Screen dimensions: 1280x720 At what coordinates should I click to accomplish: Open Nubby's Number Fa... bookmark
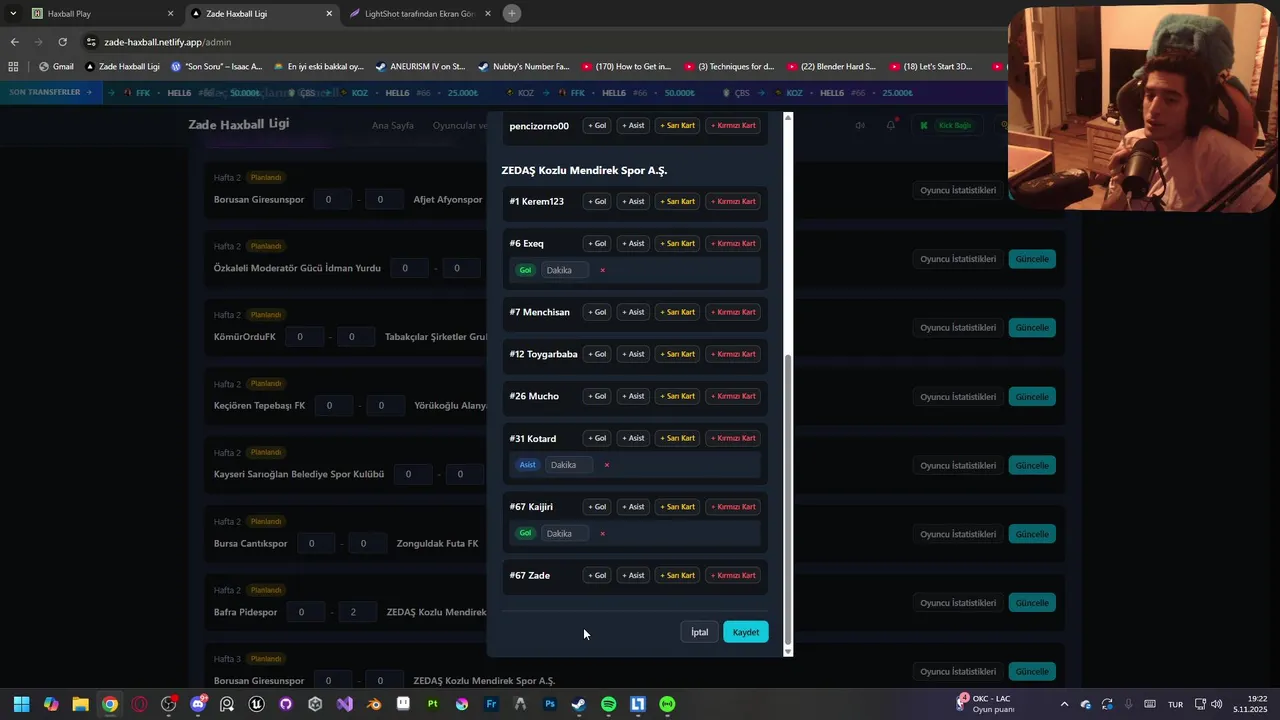(524, 67)
